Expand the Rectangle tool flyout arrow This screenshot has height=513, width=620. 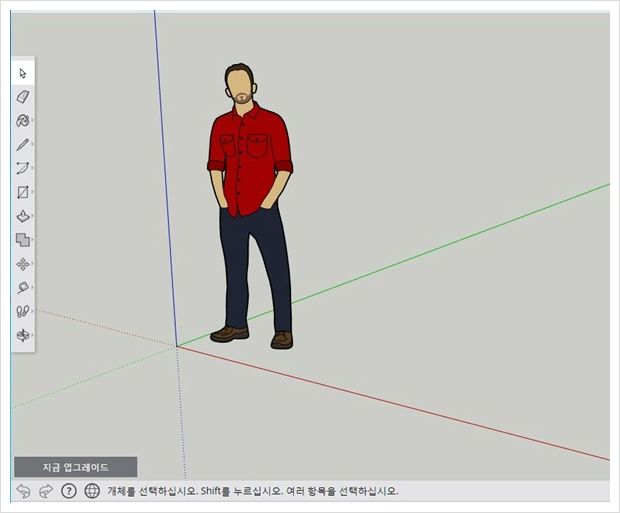[x=32, y=192]
